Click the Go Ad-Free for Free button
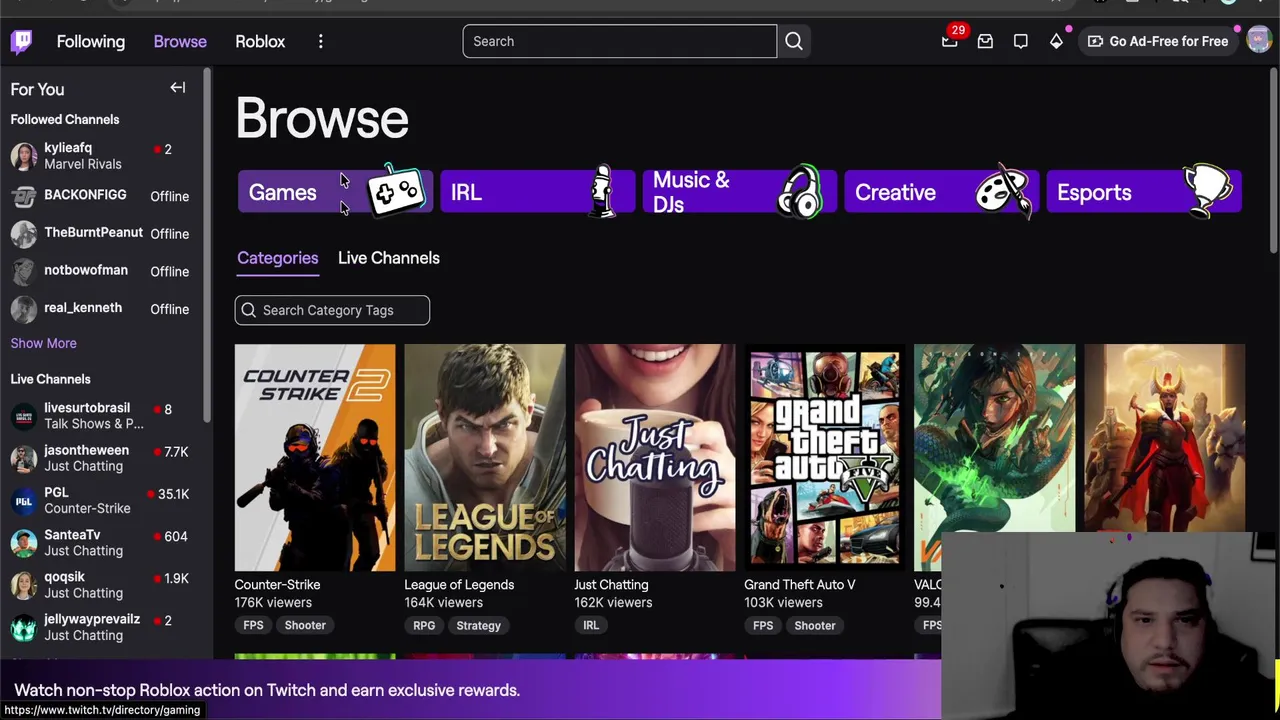This screenshot has width=1280, height=720. [x=1158, y=41]
